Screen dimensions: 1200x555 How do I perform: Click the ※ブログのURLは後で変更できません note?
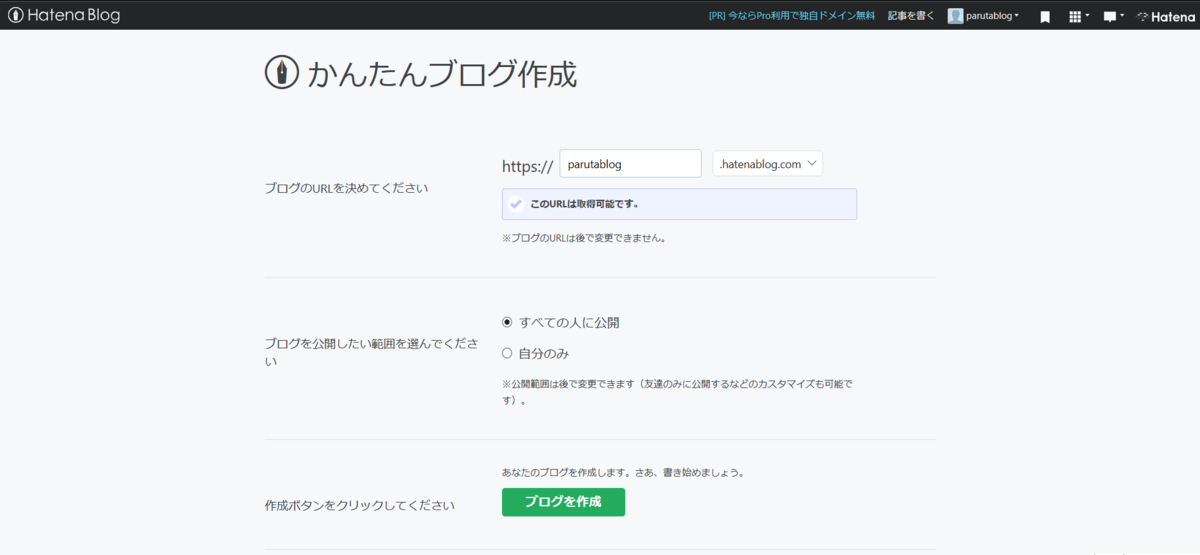[x=584, y=239]
